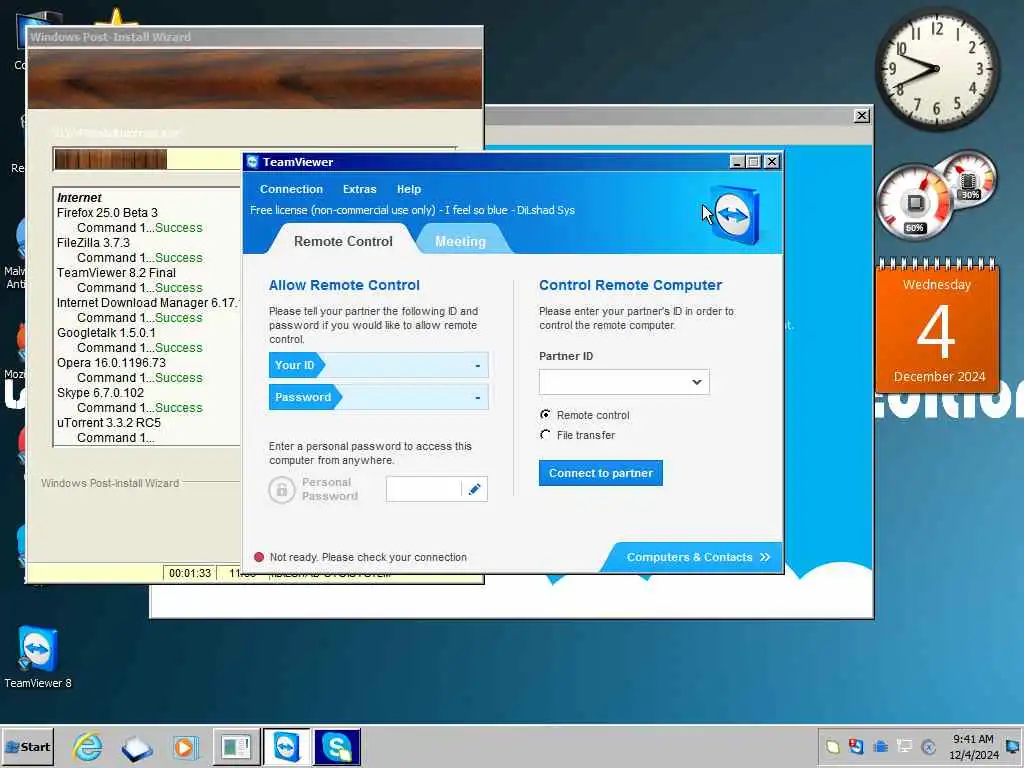Select Skype 6.7.0.102 in wizard list
This screenshot has height=768, width=1024.
101,393
